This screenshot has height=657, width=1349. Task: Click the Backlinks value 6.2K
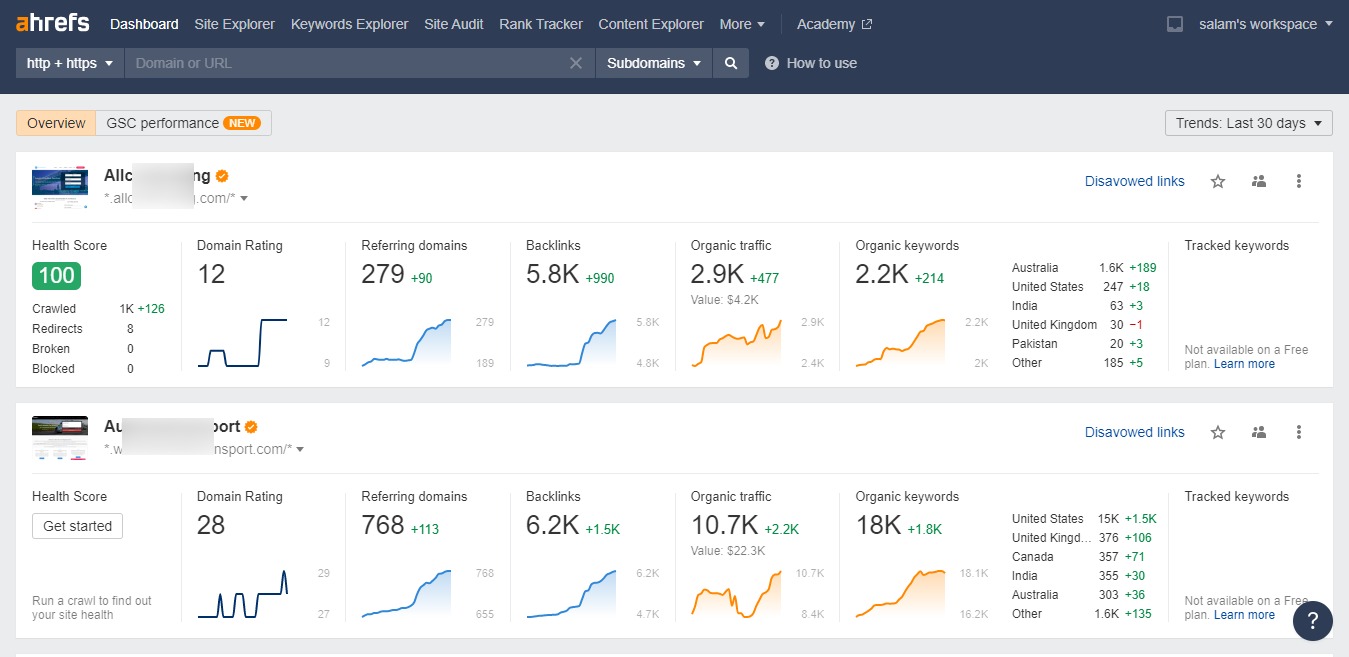pos(553,525)
